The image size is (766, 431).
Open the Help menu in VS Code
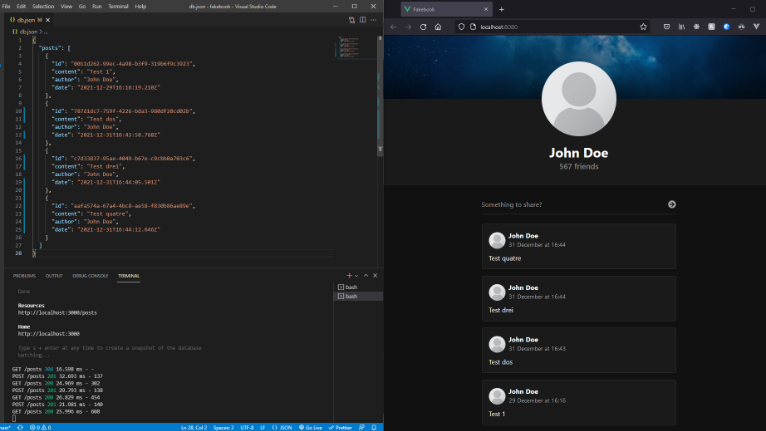[x=140, y=6]
